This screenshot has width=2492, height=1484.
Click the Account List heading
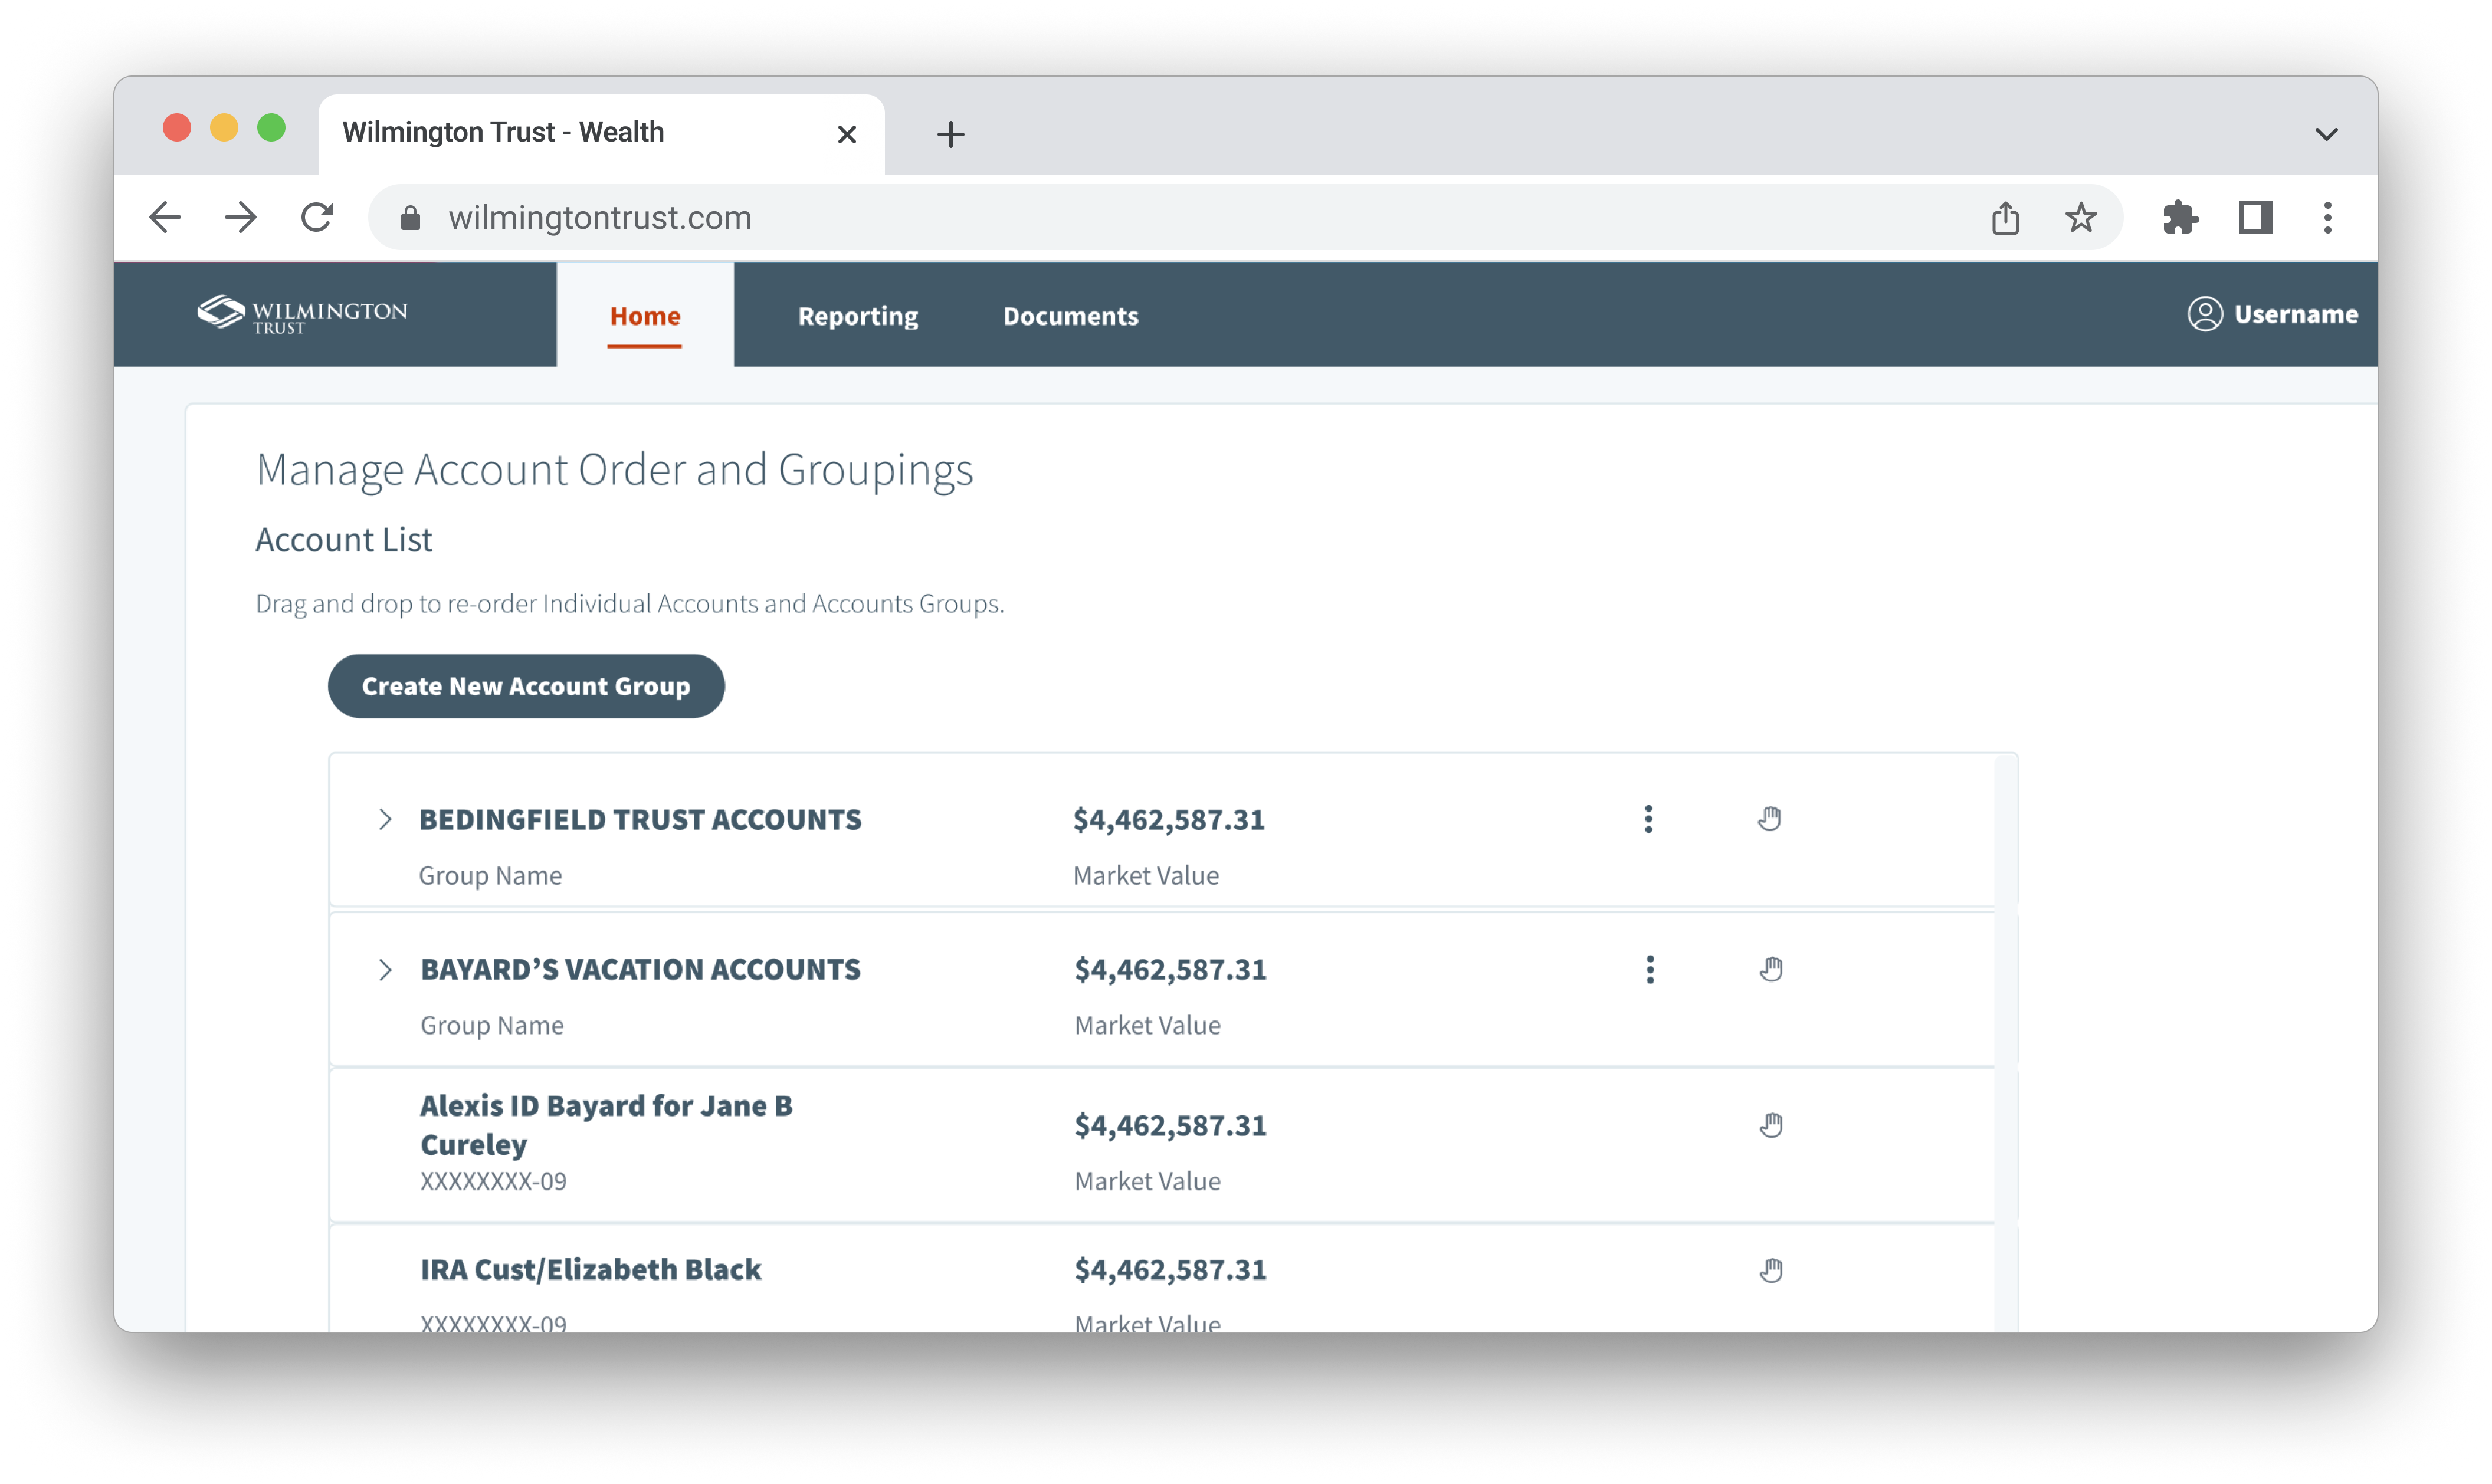click(344, 539)
